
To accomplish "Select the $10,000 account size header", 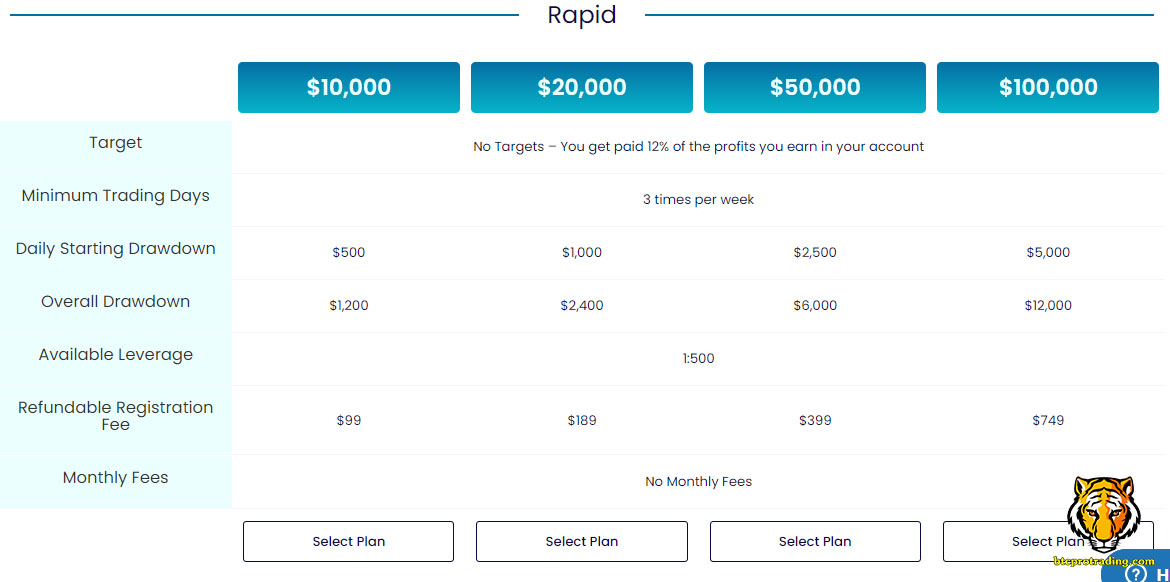I will [x=349, y=87].
